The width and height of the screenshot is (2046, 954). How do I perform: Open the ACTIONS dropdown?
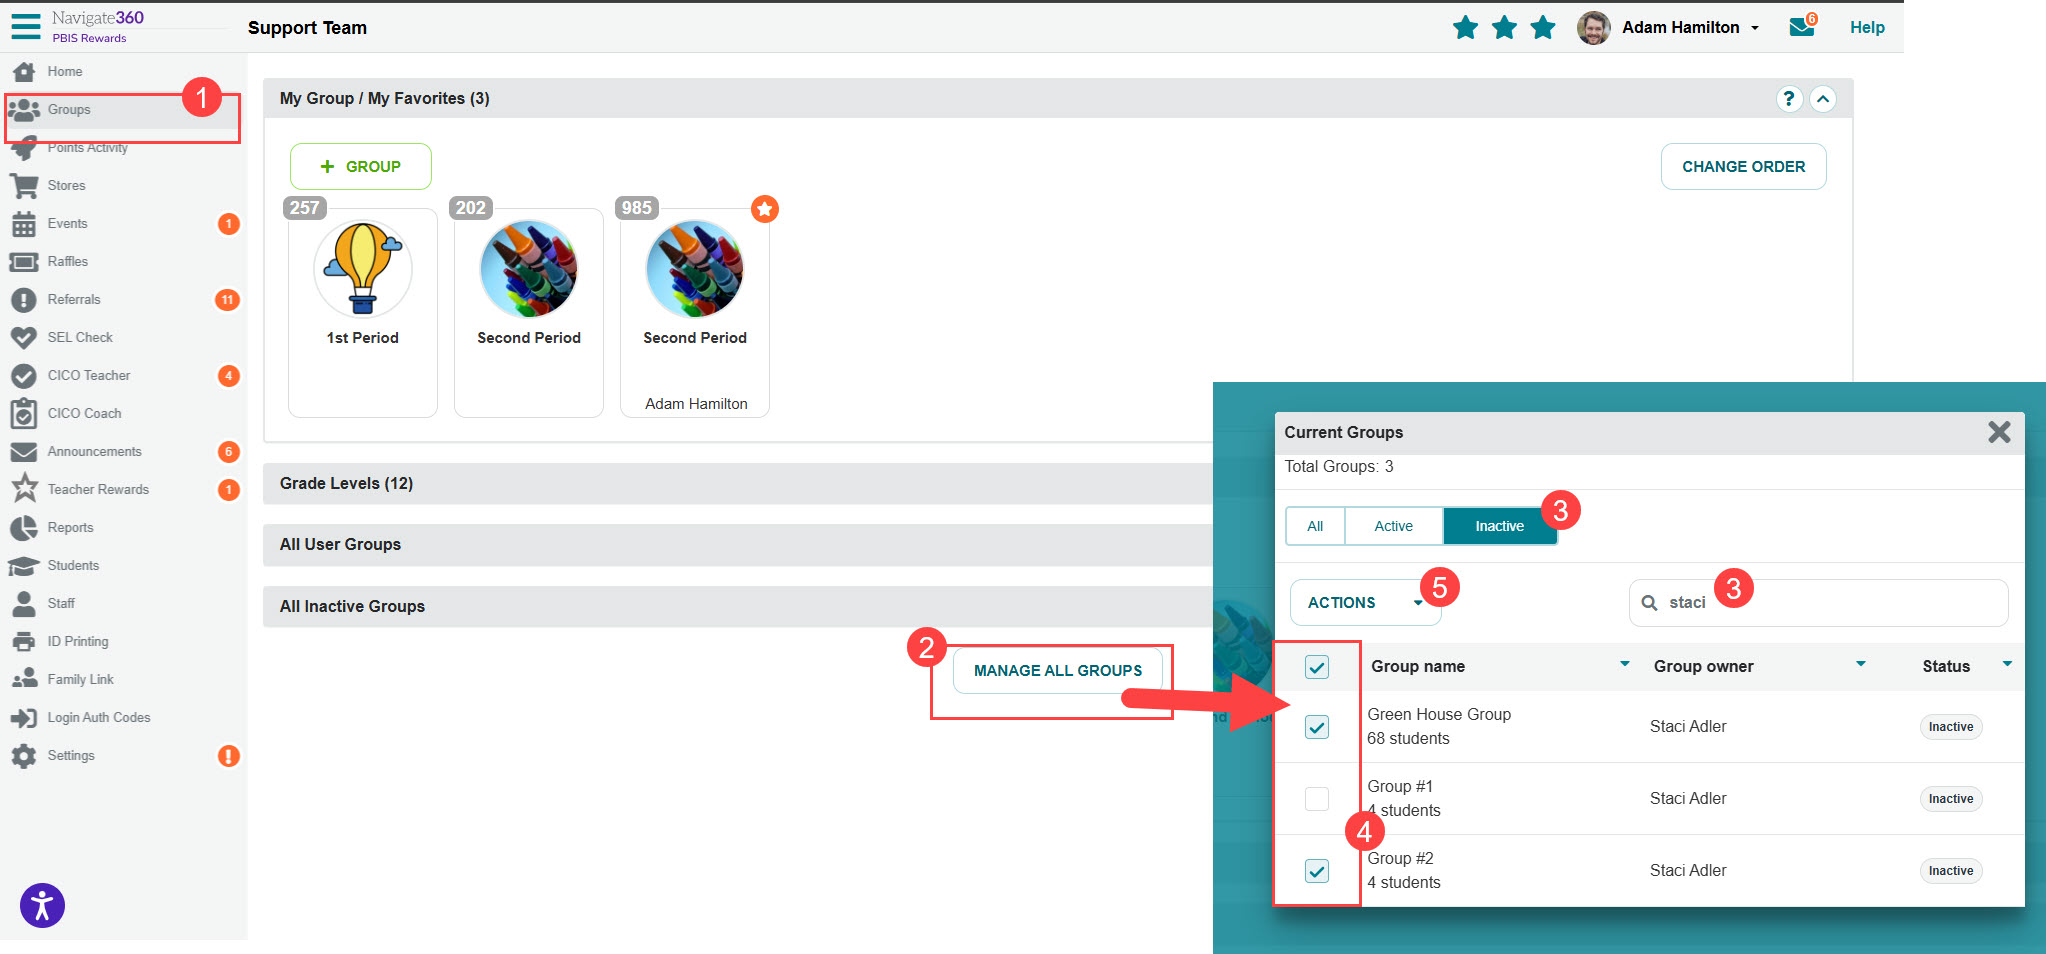(x=1363, y=603)
